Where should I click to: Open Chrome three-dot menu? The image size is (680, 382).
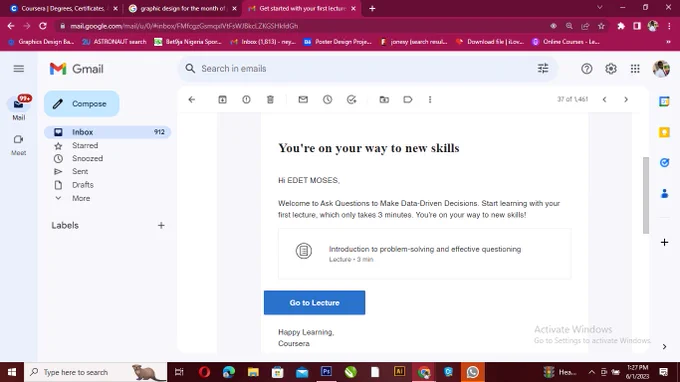coord(669,26)
